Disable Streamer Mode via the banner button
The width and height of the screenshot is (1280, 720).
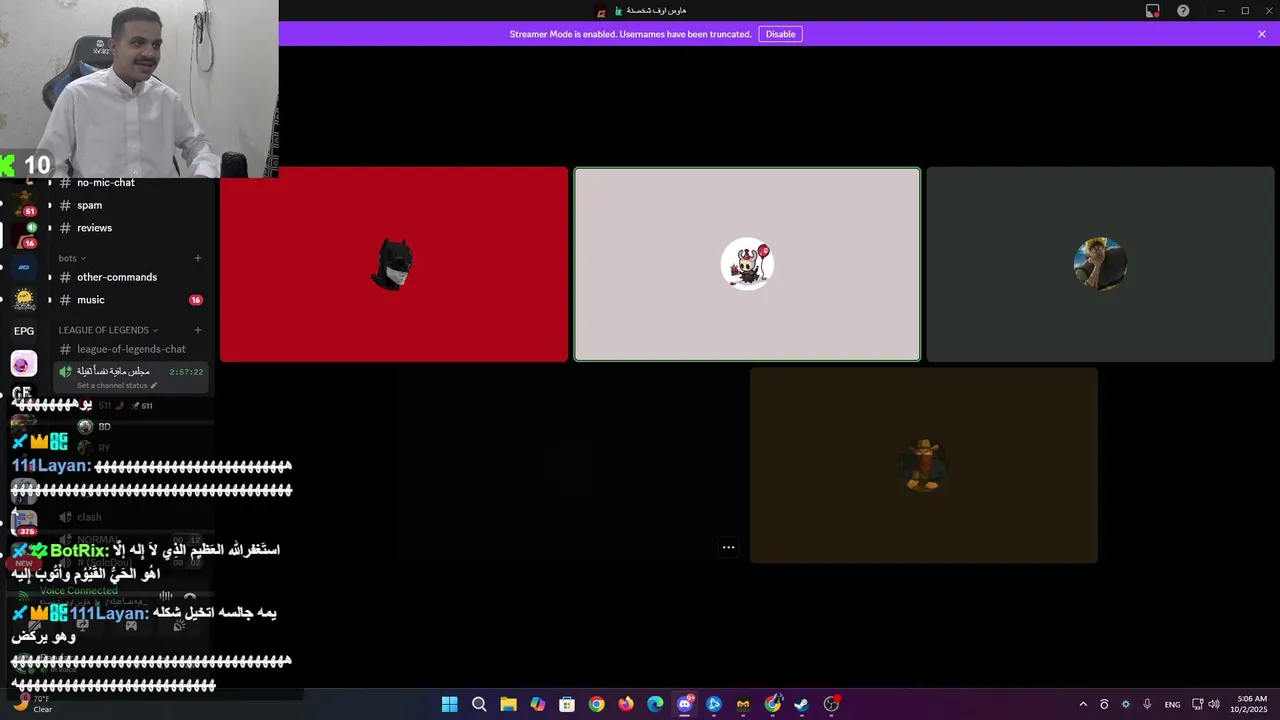[x=780, y=34]
